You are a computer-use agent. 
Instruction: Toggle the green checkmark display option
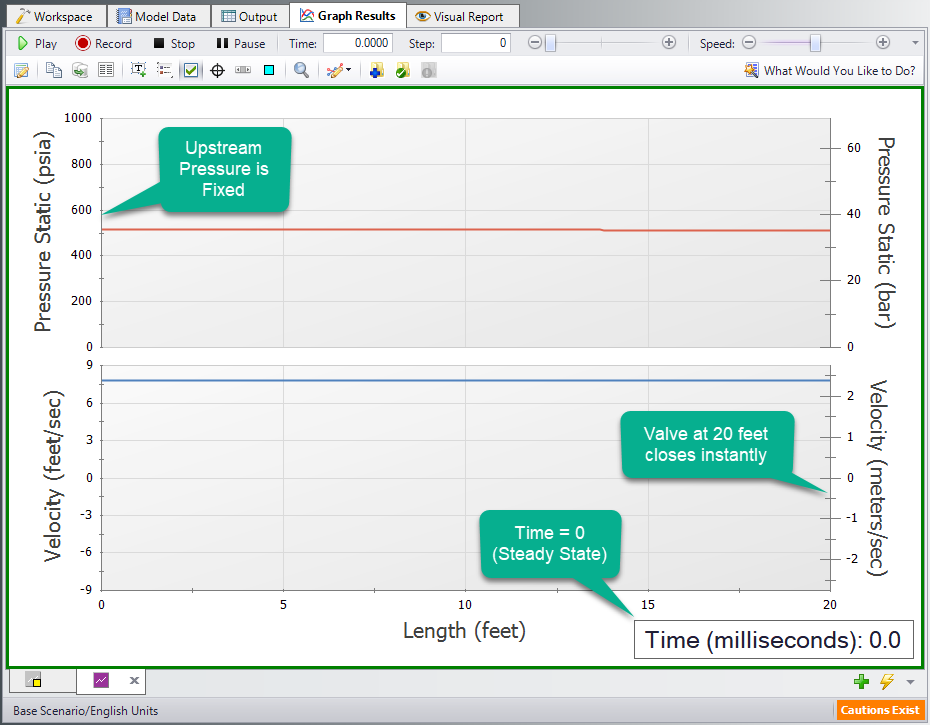coord(190,70)
